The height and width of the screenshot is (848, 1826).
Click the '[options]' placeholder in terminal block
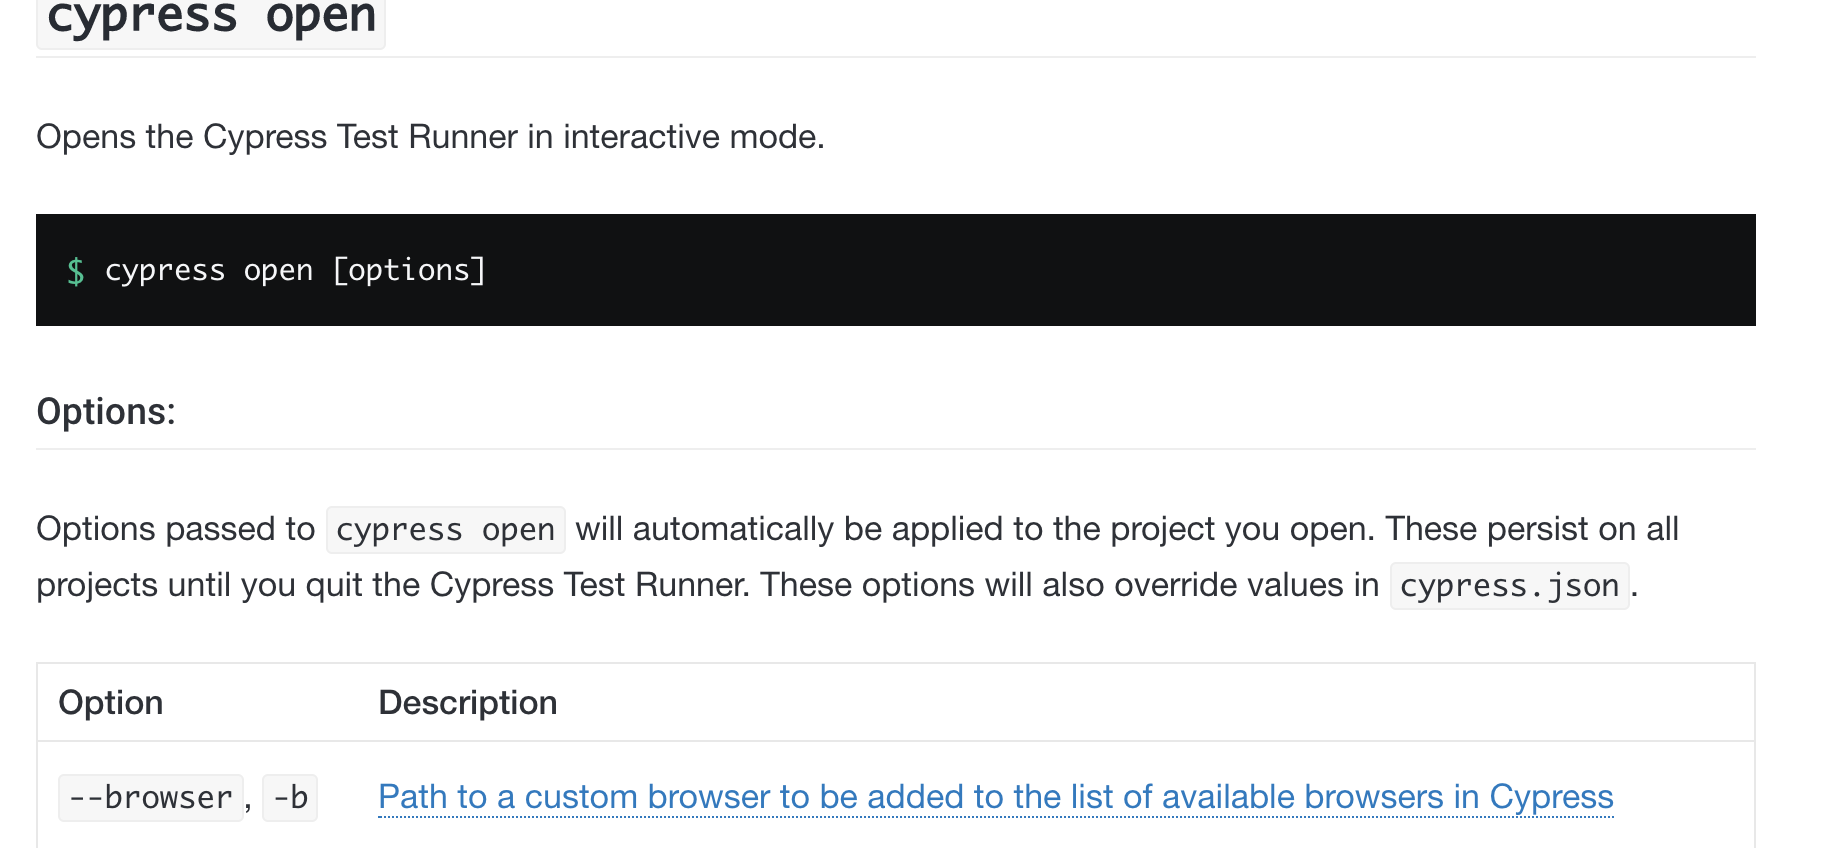[409, 270]
